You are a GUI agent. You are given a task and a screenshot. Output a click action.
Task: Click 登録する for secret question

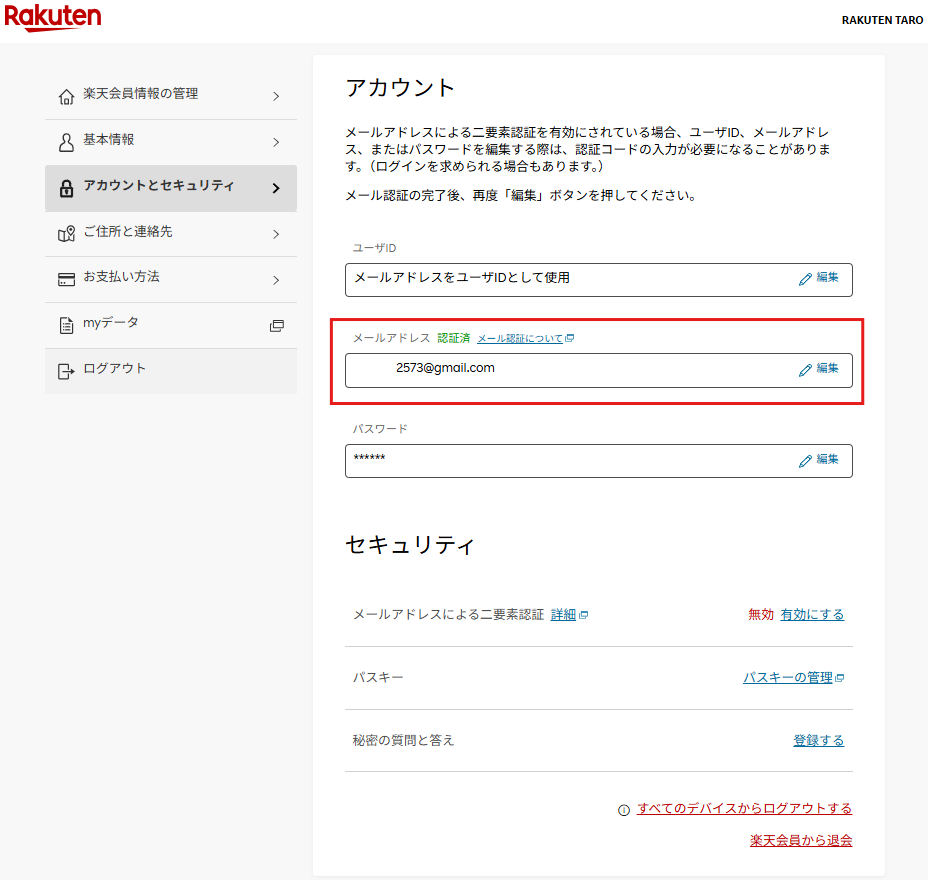click(x=818, y=741)
